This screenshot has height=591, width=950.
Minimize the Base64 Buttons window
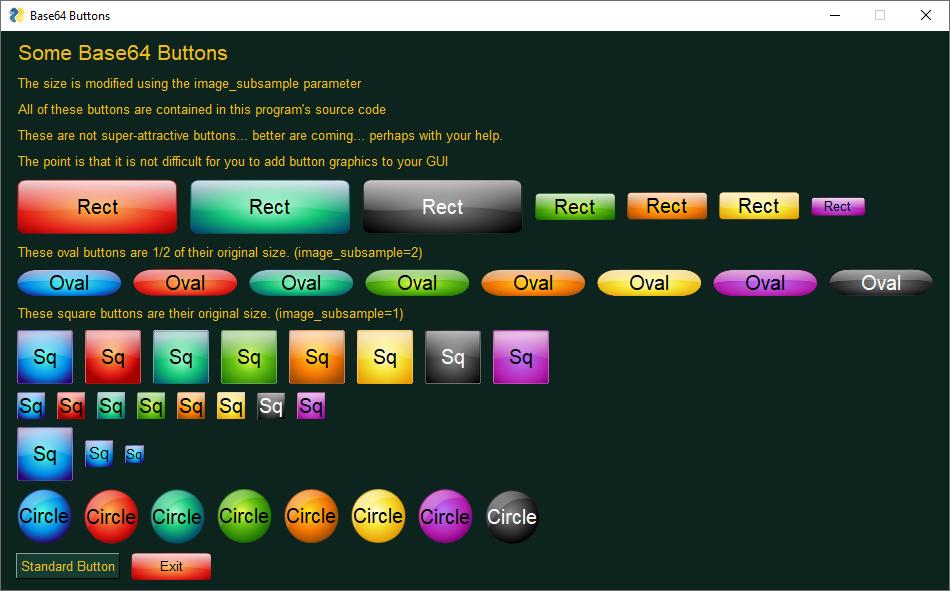[x=835, y=15]
